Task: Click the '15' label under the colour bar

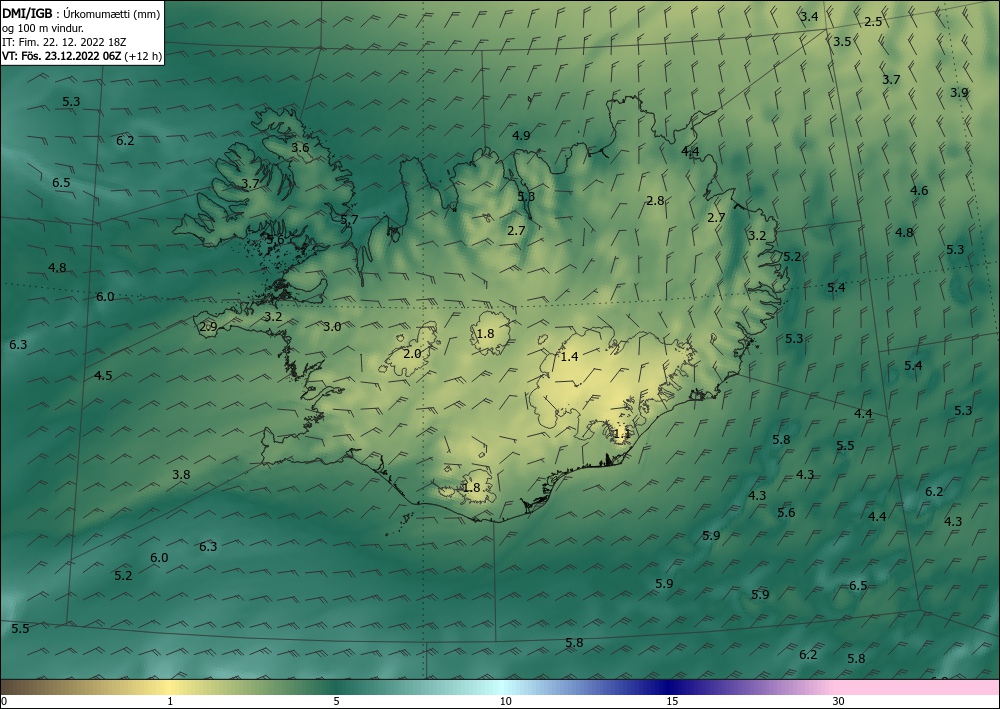Action: [x=672, y=702]
